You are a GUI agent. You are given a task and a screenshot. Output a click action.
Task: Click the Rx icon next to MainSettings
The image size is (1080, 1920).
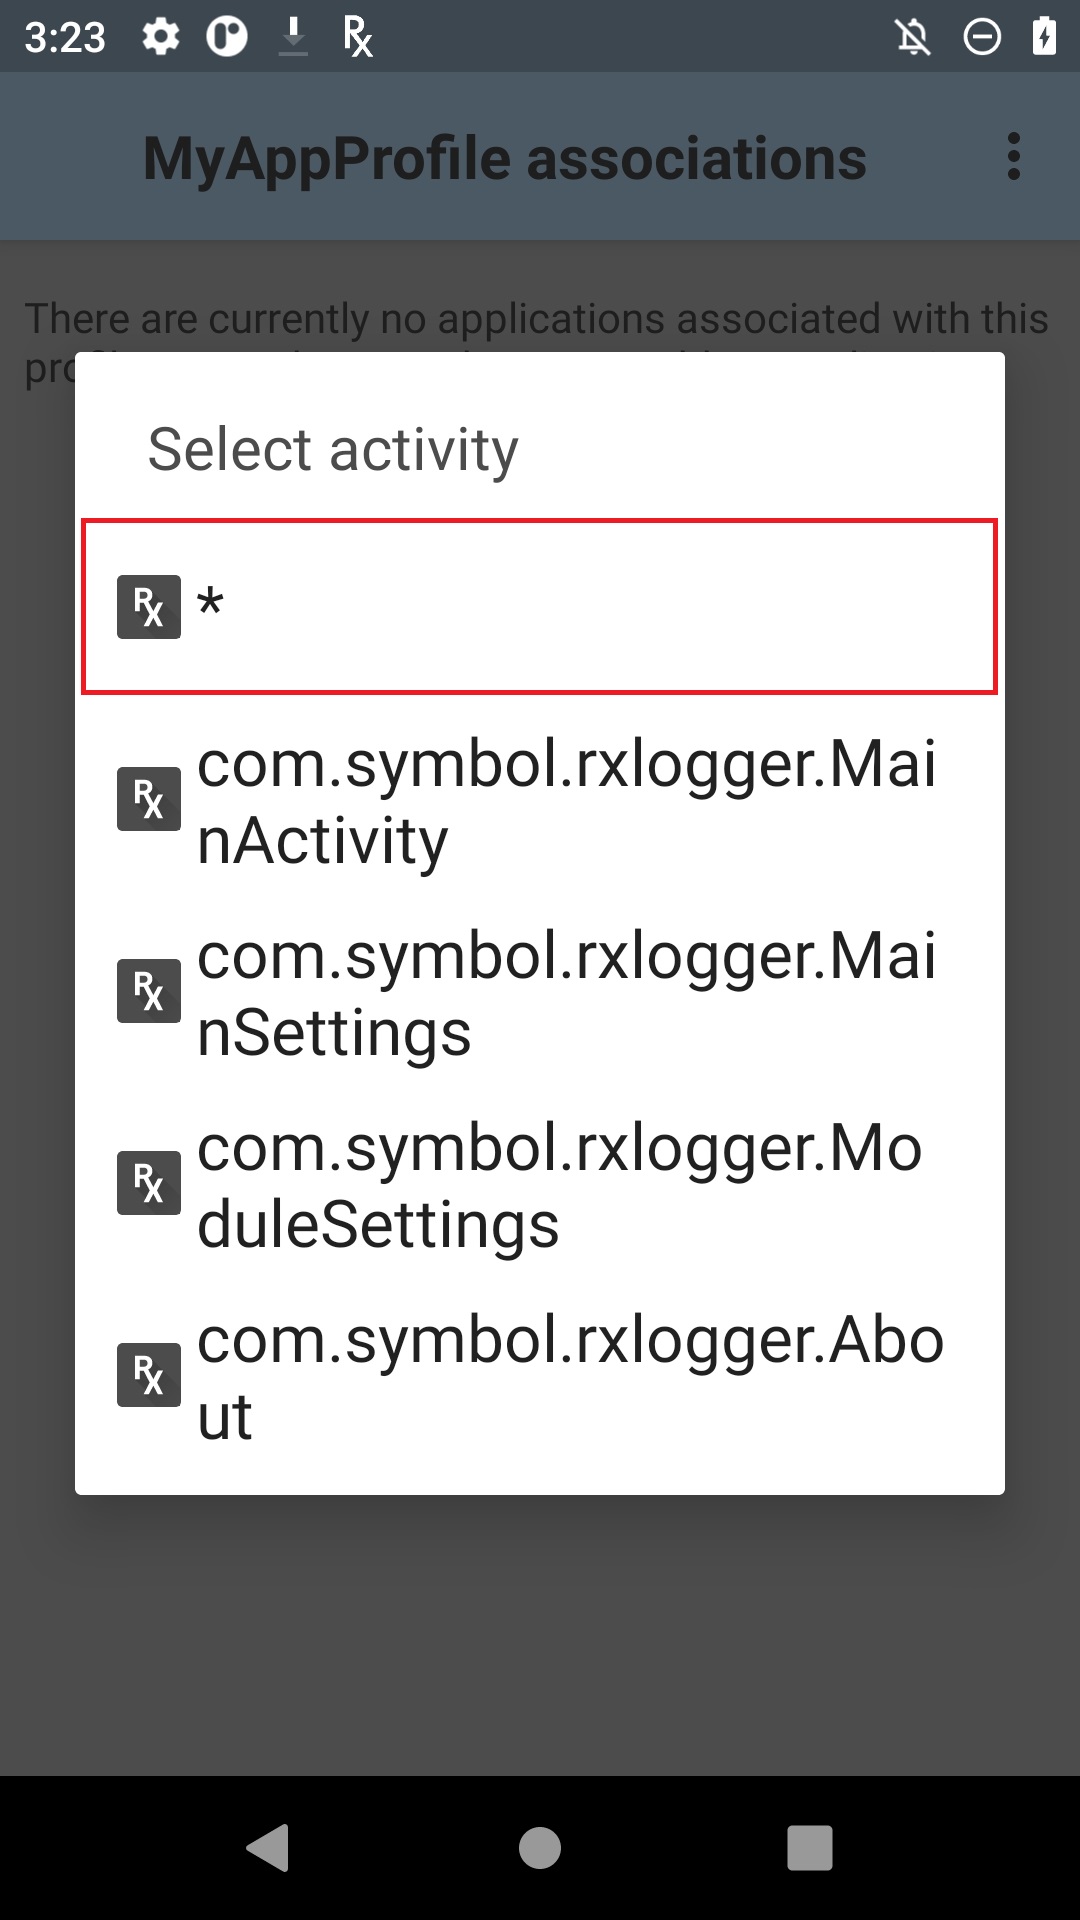click(149, 991)
